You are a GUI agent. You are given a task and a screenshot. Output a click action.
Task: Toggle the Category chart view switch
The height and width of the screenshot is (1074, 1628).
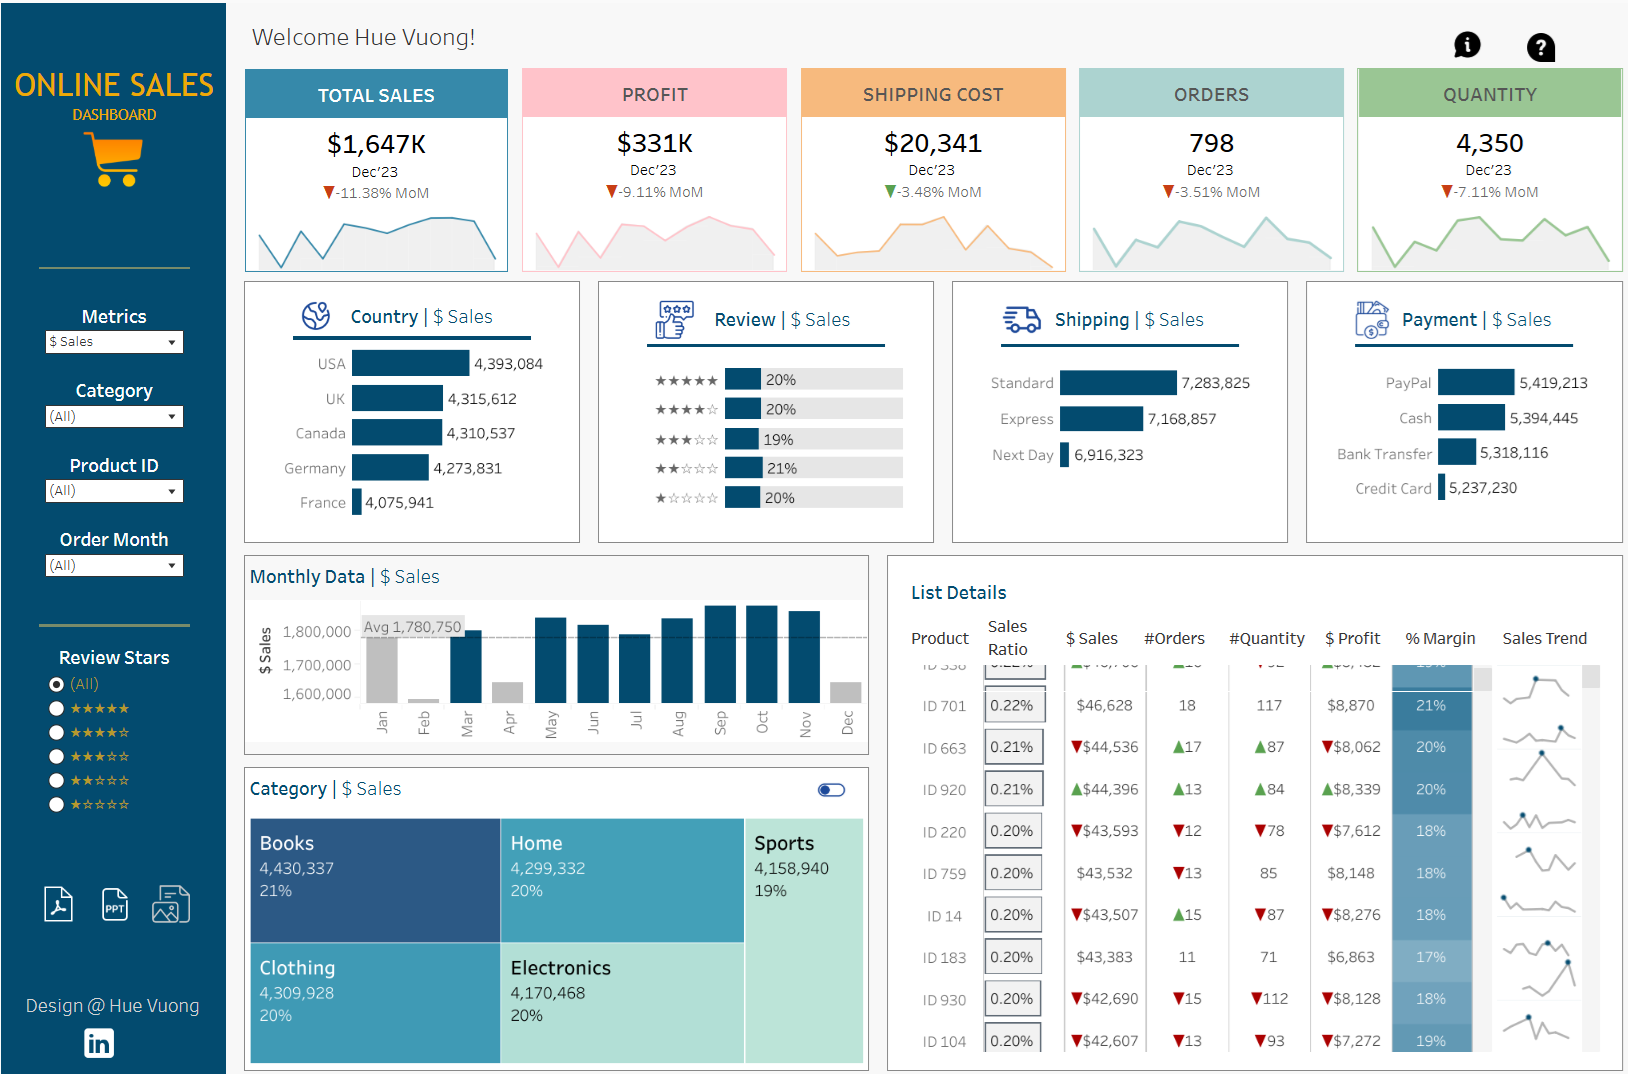tap(831, 790)
